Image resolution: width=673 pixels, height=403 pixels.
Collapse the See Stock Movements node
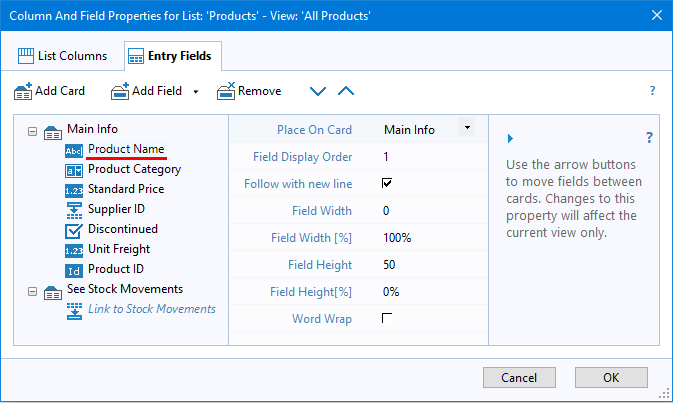33,291
